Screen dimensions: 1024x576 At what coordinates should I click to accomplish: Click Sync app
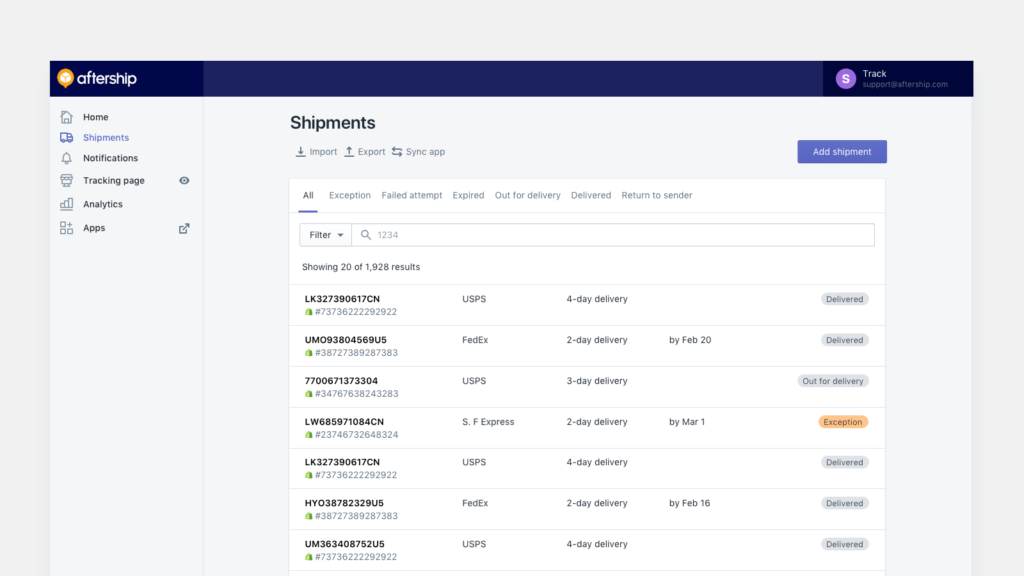[x=418, y=152]
